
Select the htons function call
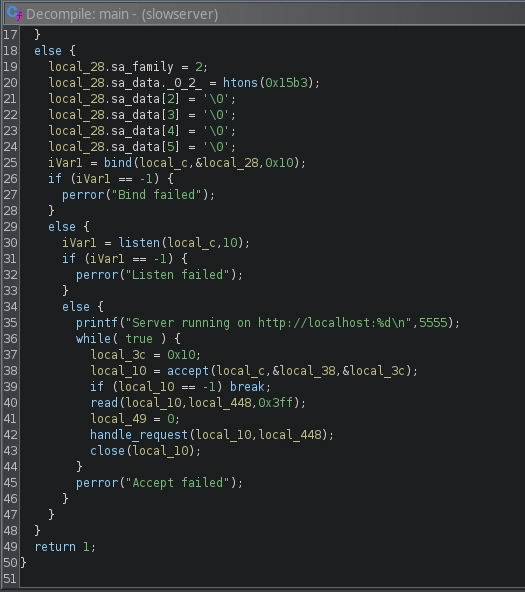point(240,83)
